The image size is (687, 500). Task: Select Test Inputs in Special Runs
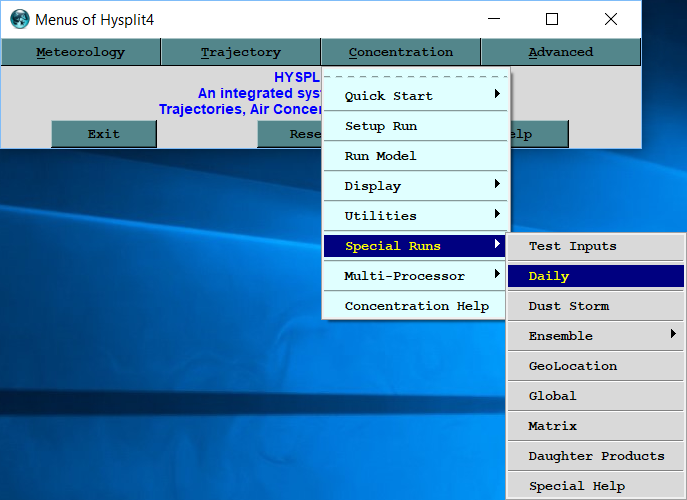(x=596, y=246)
